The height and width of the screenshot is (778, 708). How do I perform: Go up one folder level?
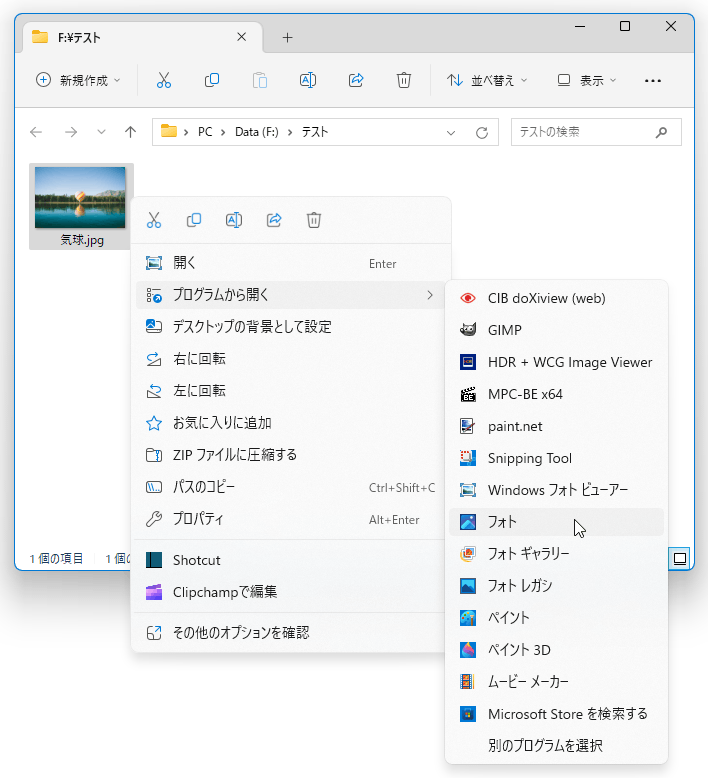point(130,132)
